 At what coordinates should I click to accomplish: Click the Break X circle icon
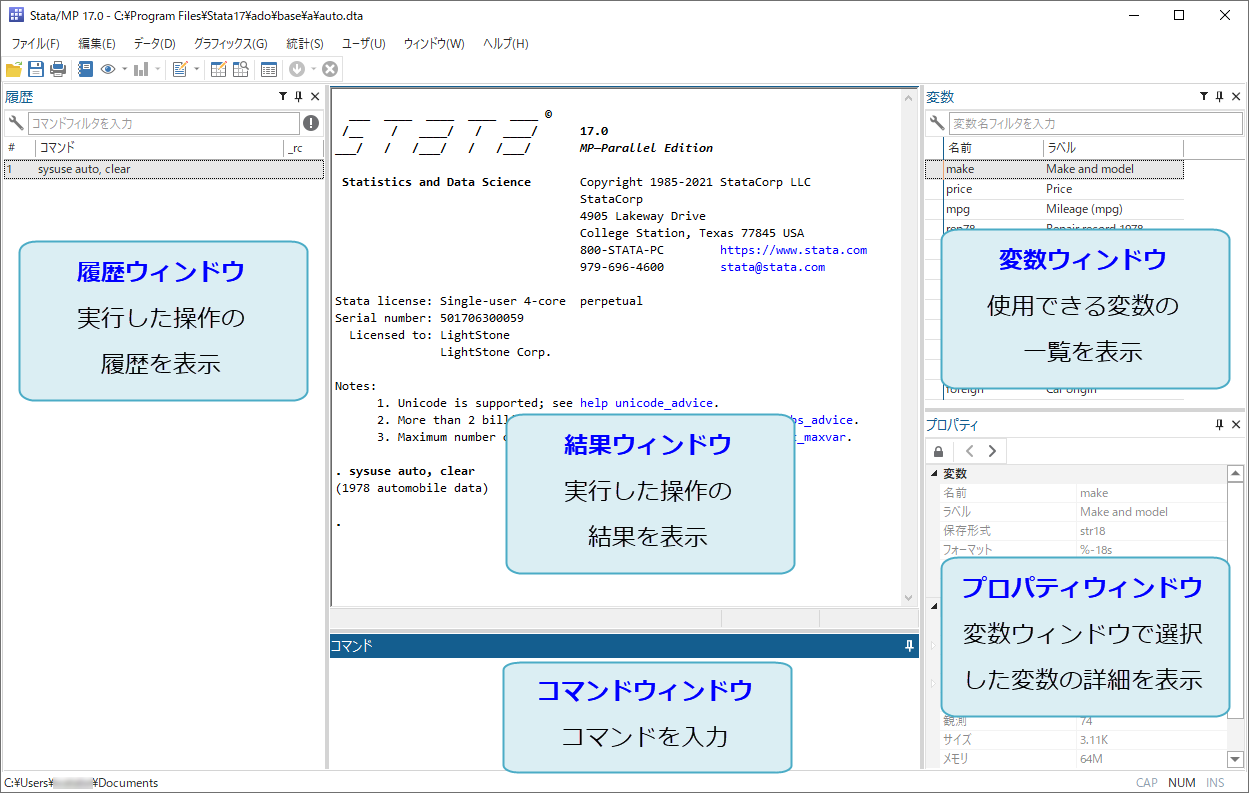(330, 69)
